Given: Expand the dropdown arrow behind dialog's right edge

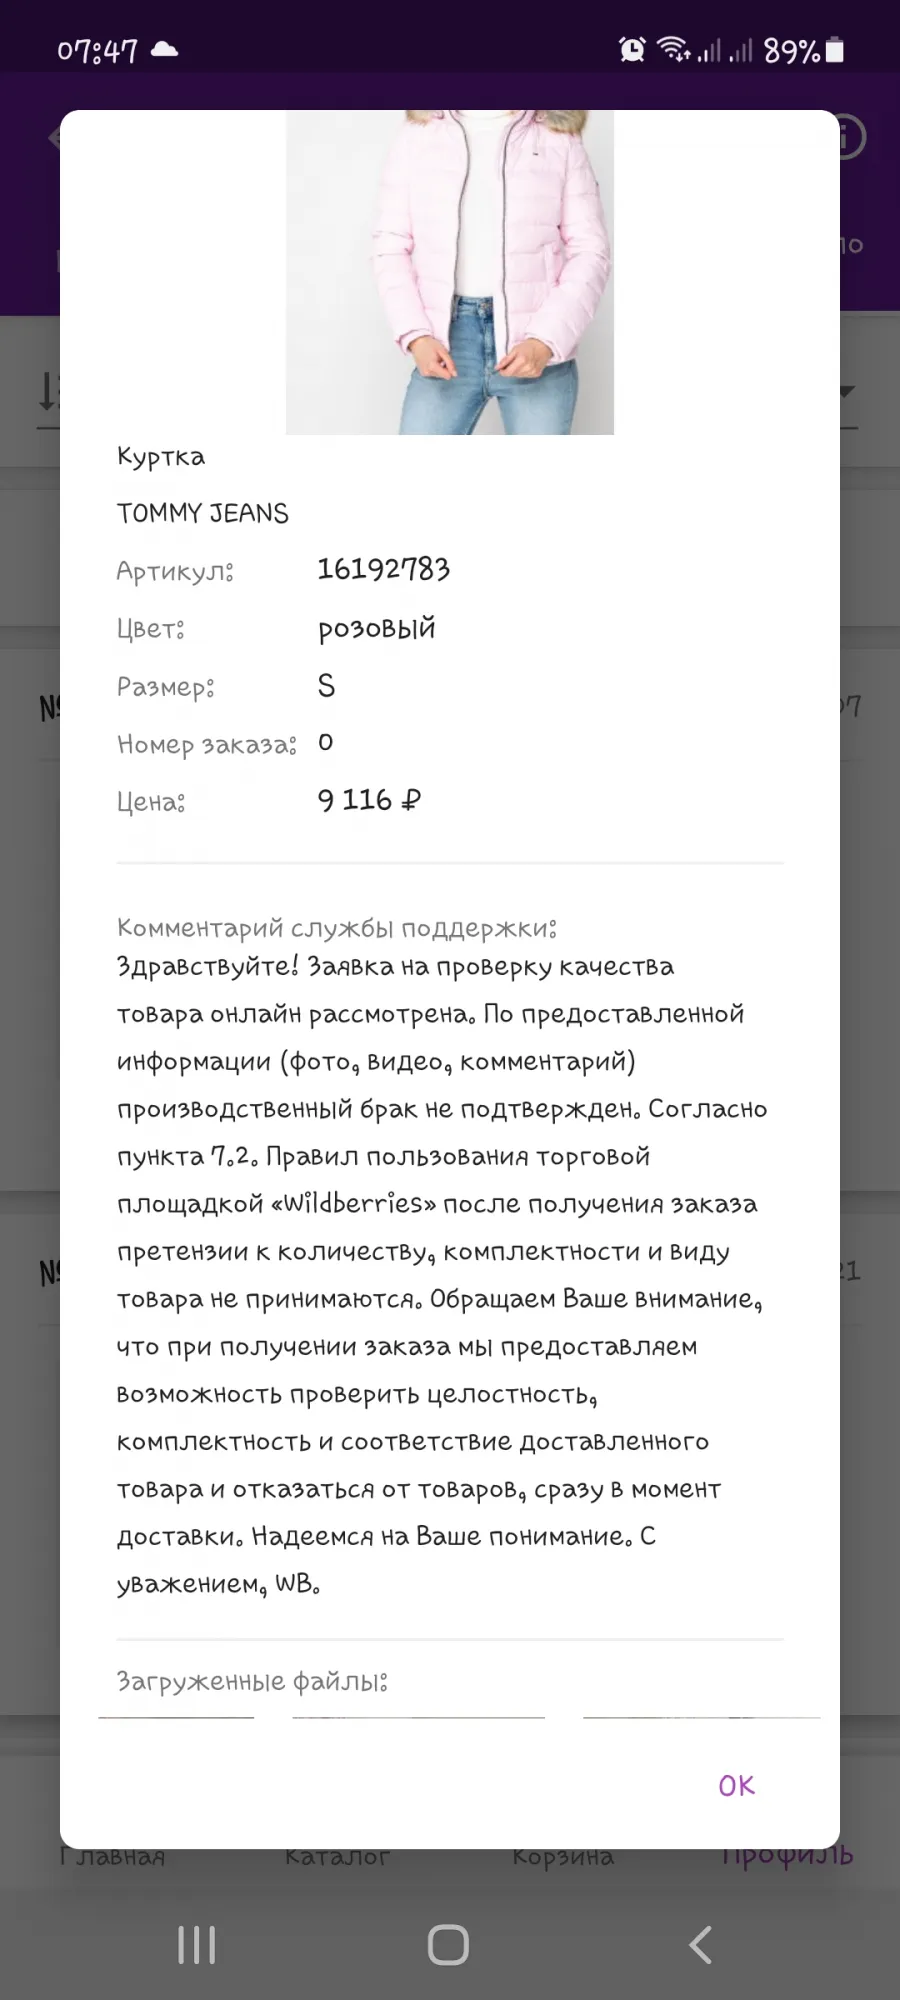Looking at the screenshot, I should 847,392.
